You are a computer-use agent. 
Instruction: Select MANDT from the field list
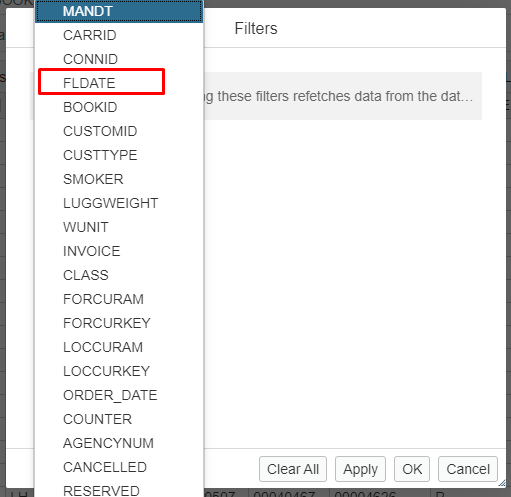point(119,11)
